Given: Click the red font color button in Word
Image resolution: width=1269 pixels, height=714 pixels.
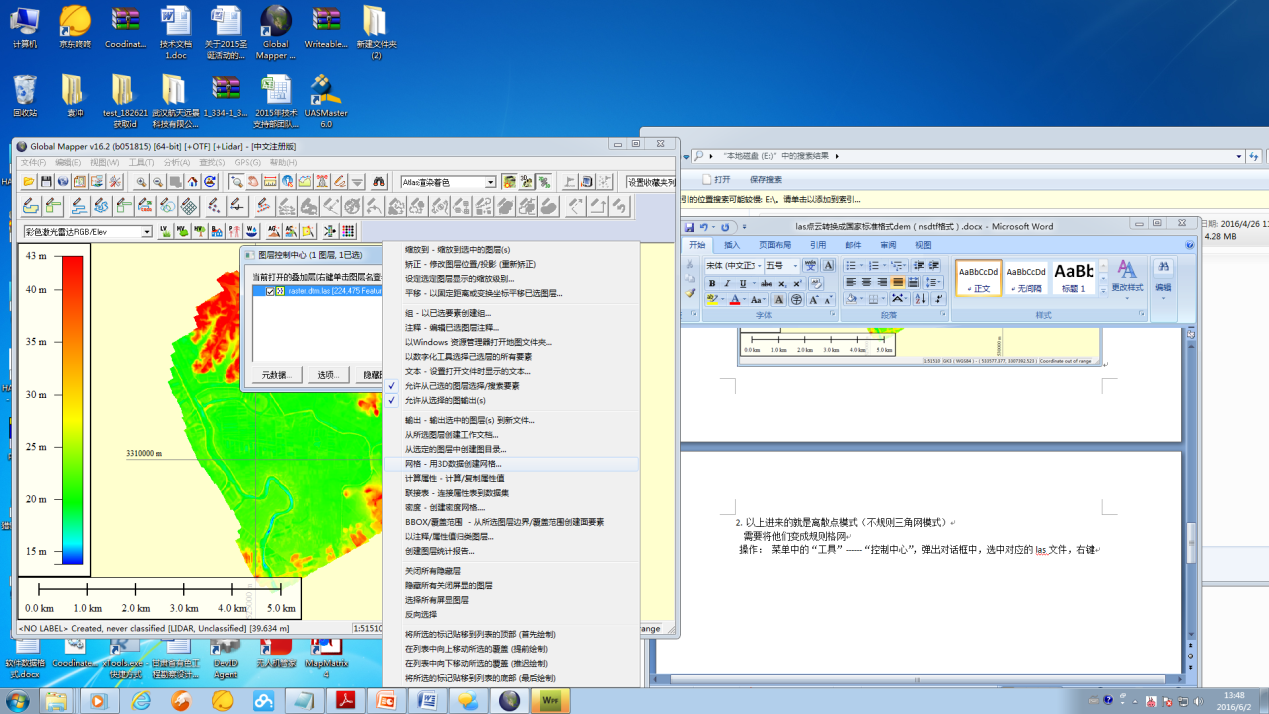Looking at the screenshot, I should click(x=735, y=299).
